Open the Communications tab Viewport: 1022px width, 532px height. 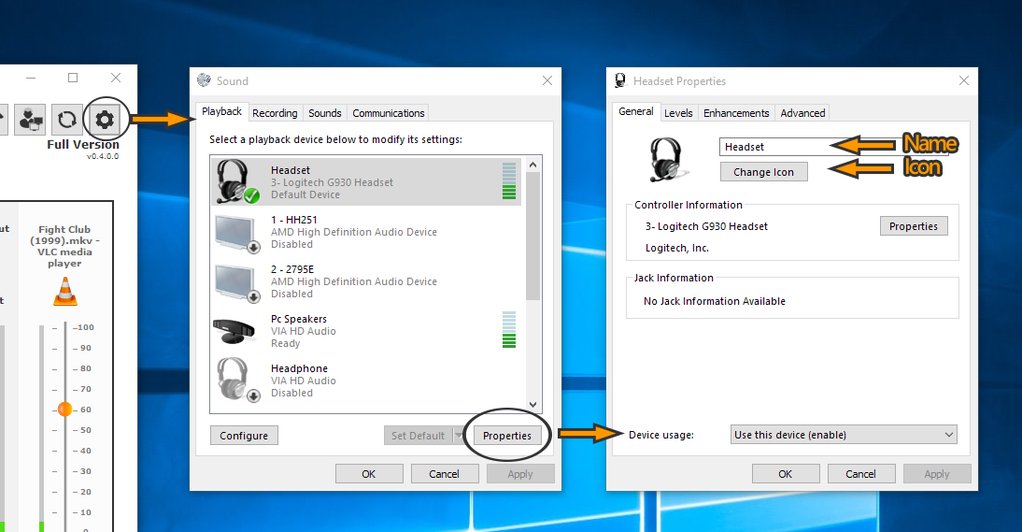coord(388,113)
